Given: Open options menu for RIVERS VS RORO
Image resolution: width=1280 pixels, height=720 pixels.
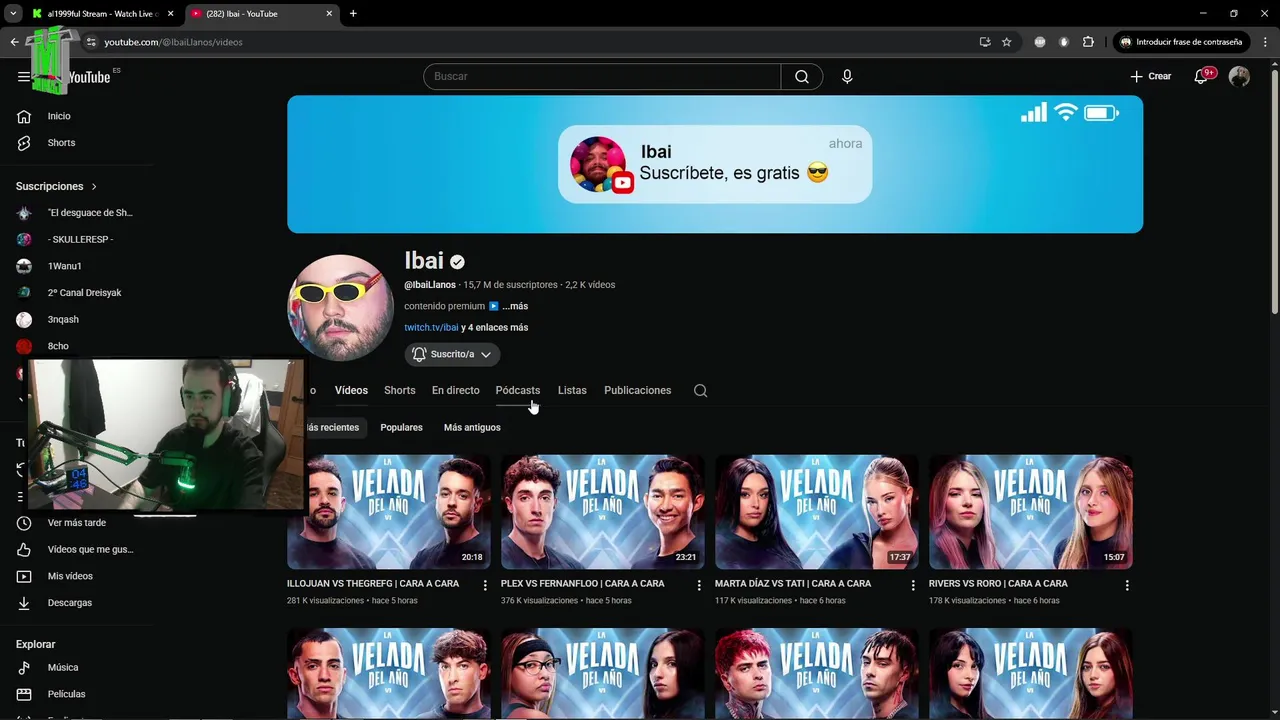Looking at the screenshot, I should point(1127,585).
